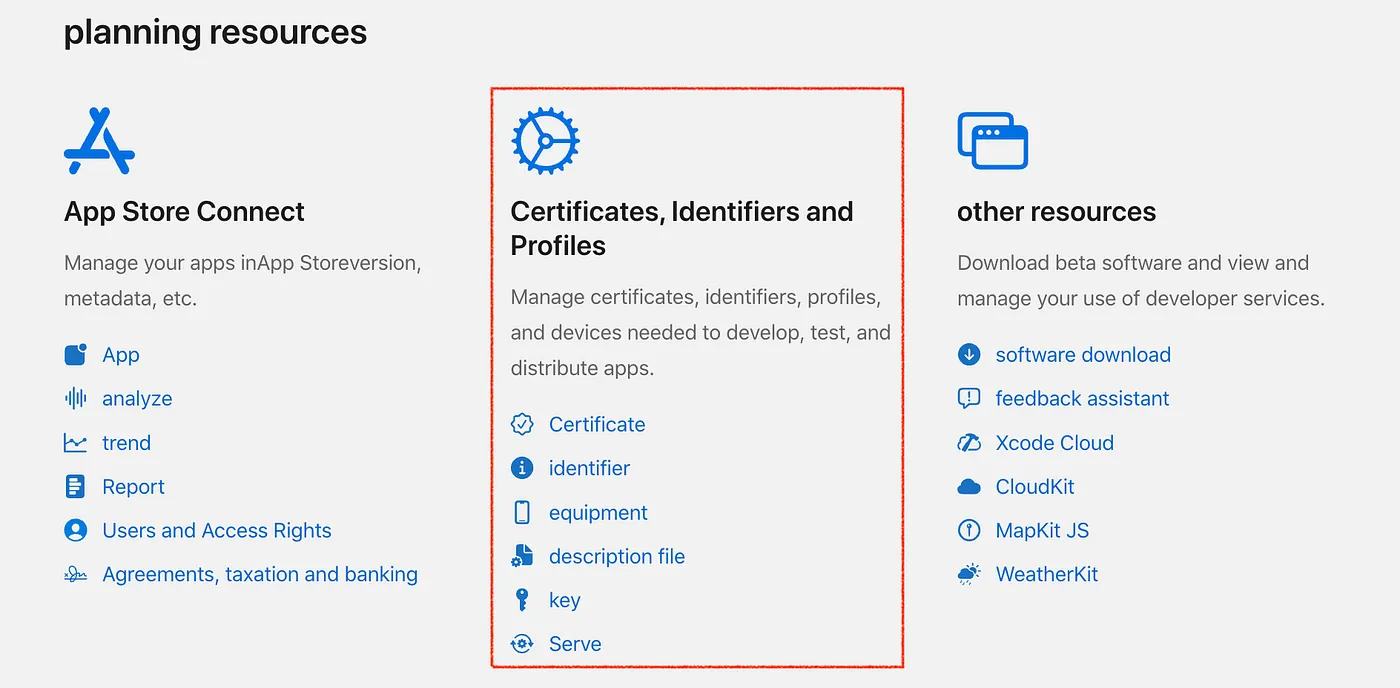
Task: Click the planning resources title
Action: pos(215,33)
